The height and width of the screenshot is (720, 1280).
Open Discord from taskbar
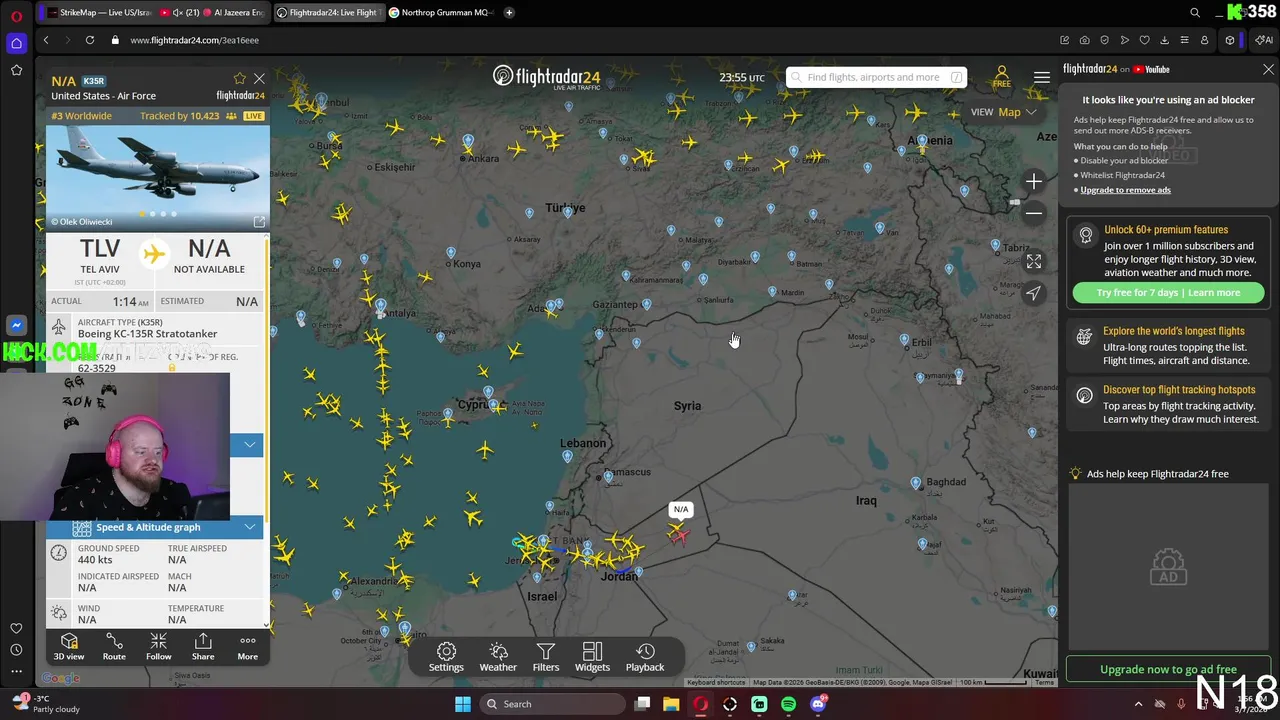click(818, 704)
